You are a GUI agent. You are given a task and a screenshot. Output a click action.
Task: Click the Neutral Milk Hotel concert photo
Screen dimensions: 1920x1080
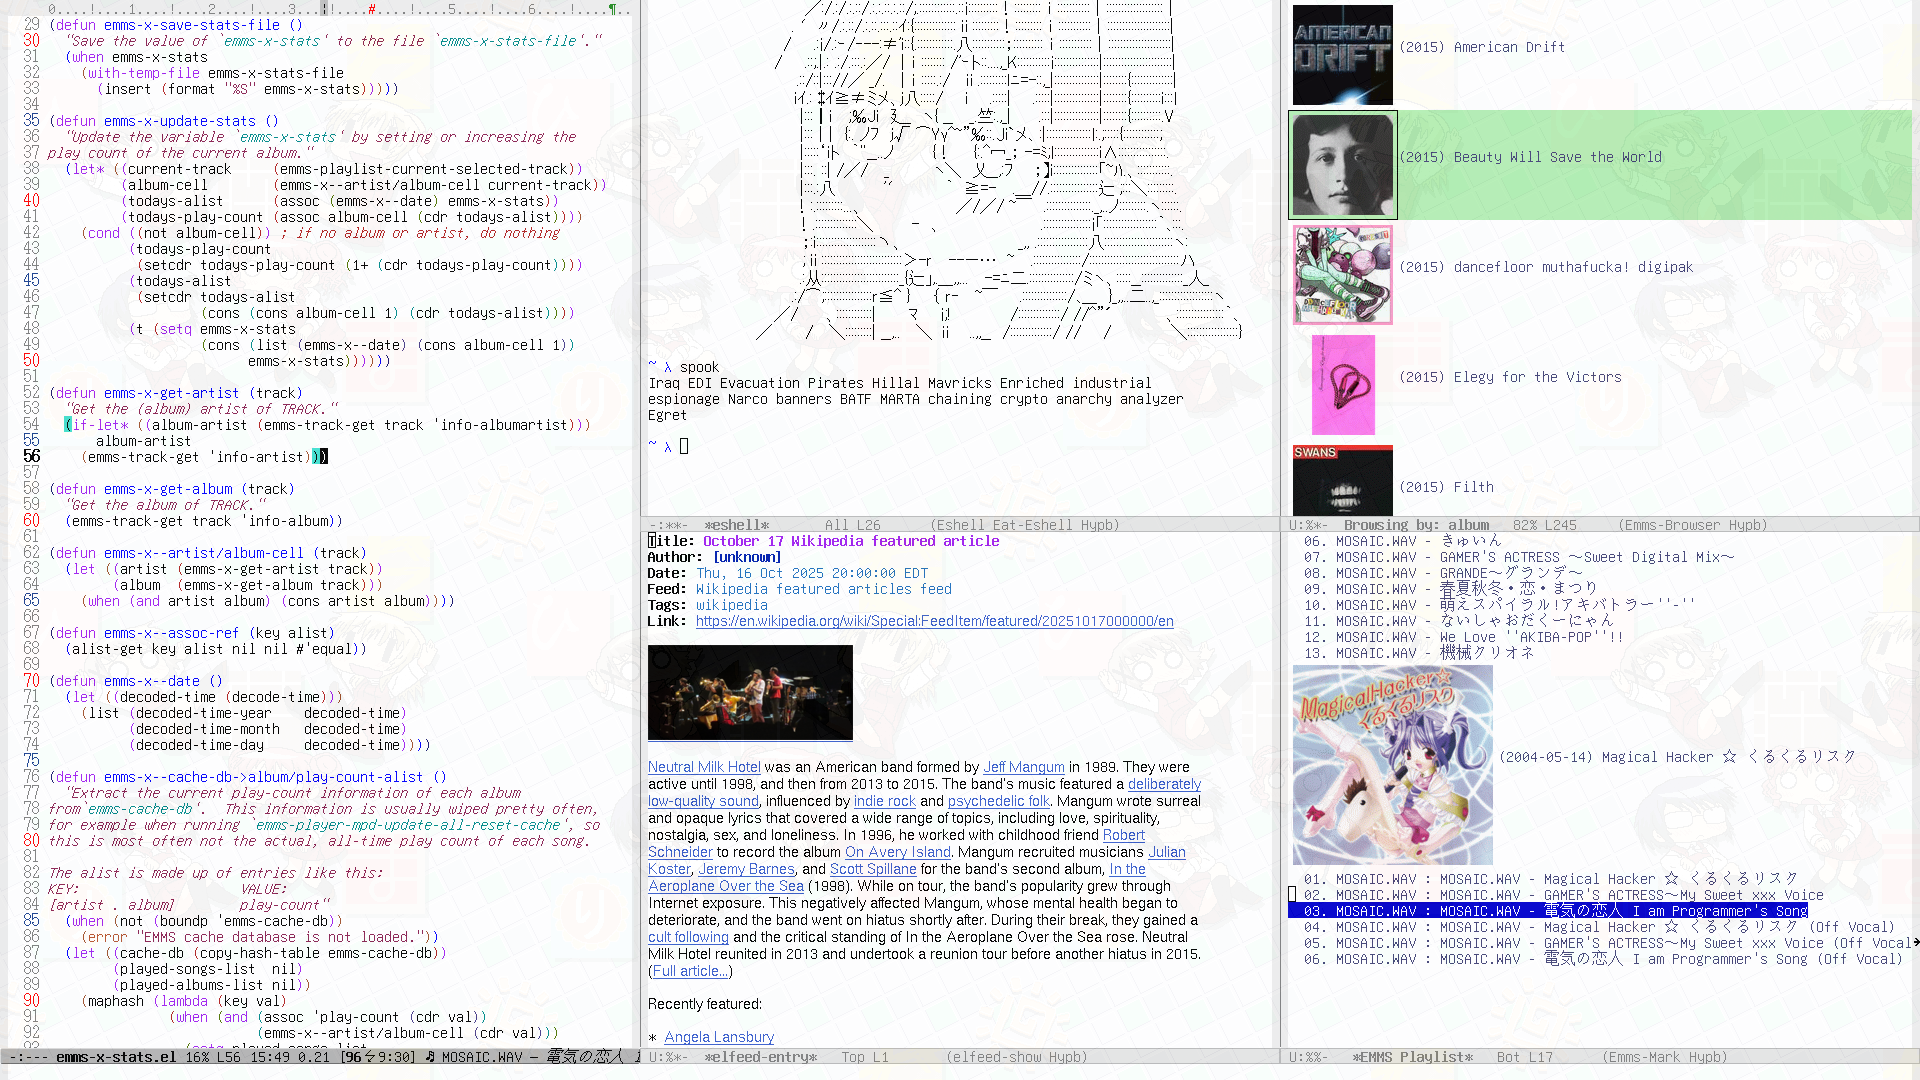tap(750, 692)
